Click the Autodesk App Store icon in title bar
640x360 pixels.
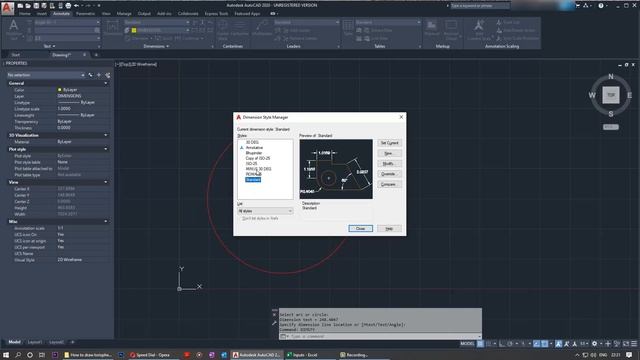point(578,6)
